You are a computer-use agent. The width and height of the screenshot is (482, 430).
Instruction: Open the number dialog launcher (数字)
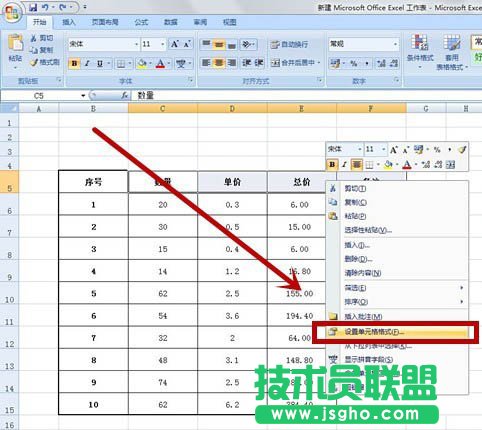pyautogui.click(x=396, y=80)
